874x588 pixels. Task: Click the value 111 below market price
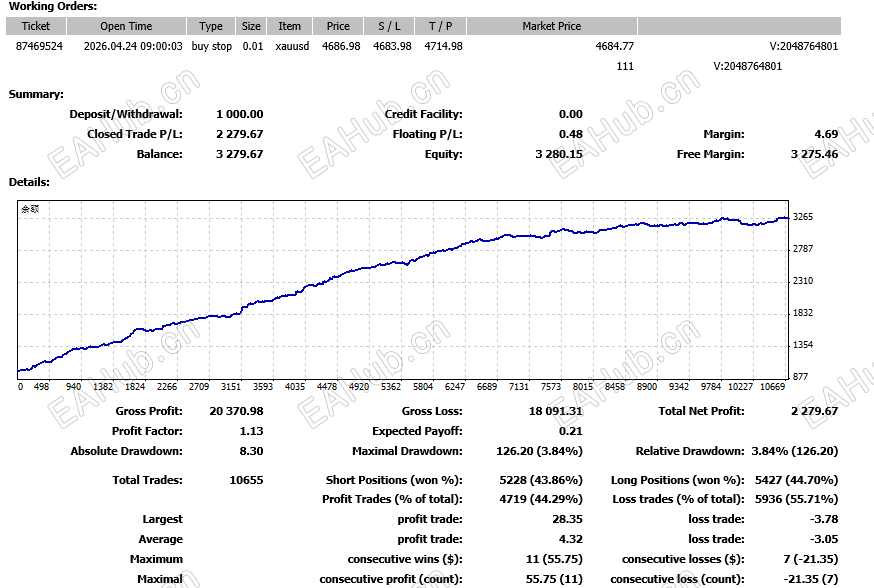[625, 66]
